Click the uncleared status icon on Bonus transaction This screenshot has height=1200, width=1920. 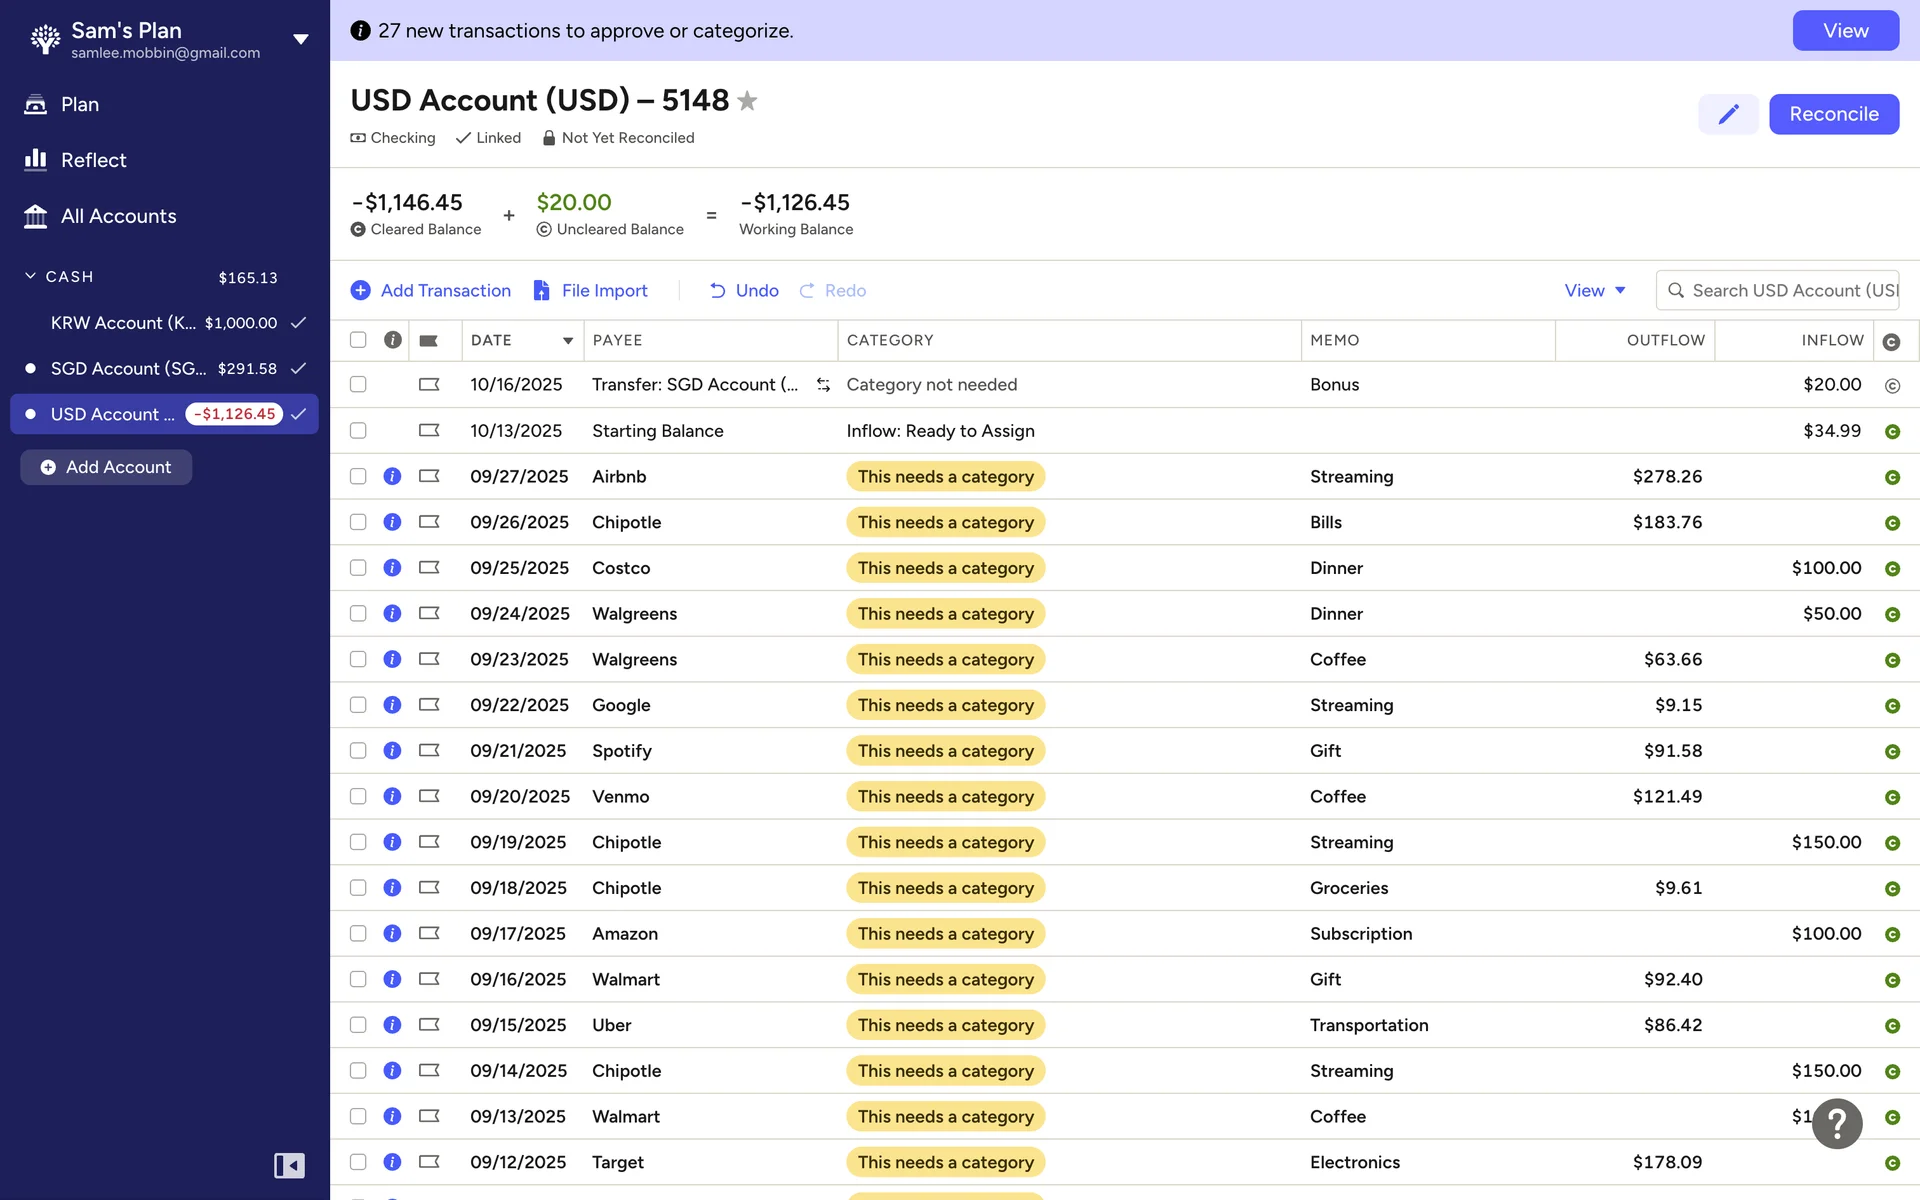coord(1891,386)
